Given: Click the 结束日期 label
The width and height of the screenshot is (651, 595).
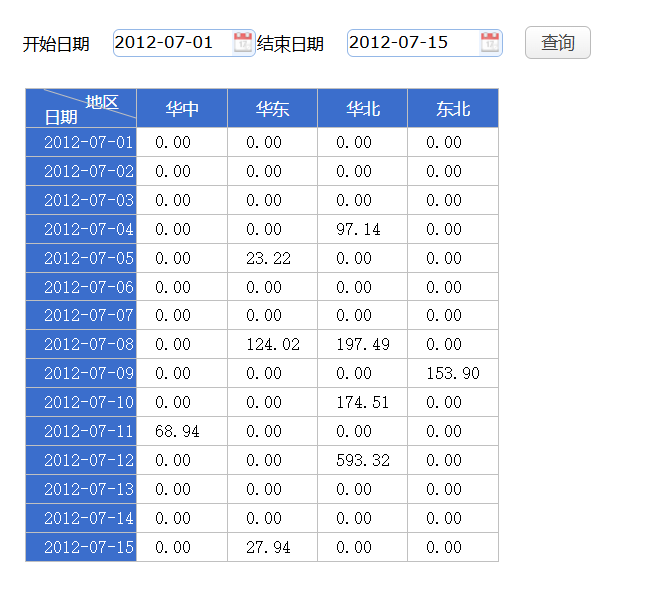Looking at the screenshot, I should pos(290,44).
